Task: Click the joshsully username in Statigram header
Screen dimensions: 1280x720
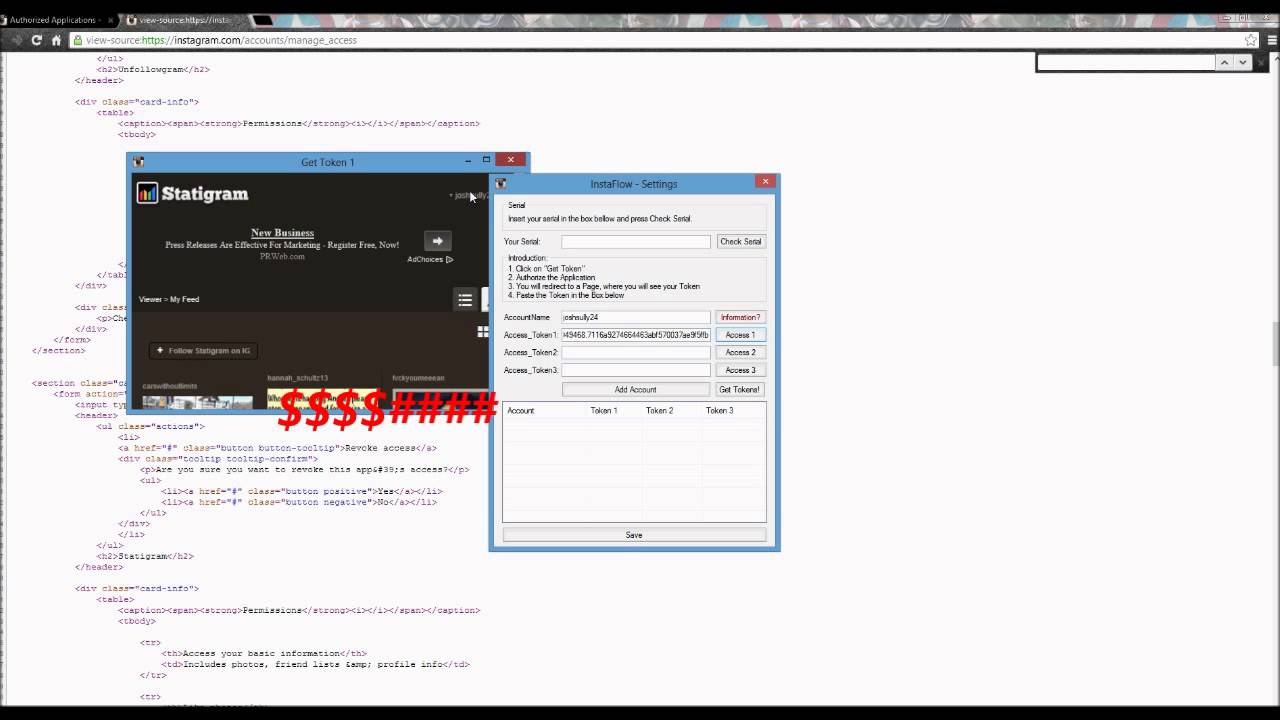Action: click(470, 196)
